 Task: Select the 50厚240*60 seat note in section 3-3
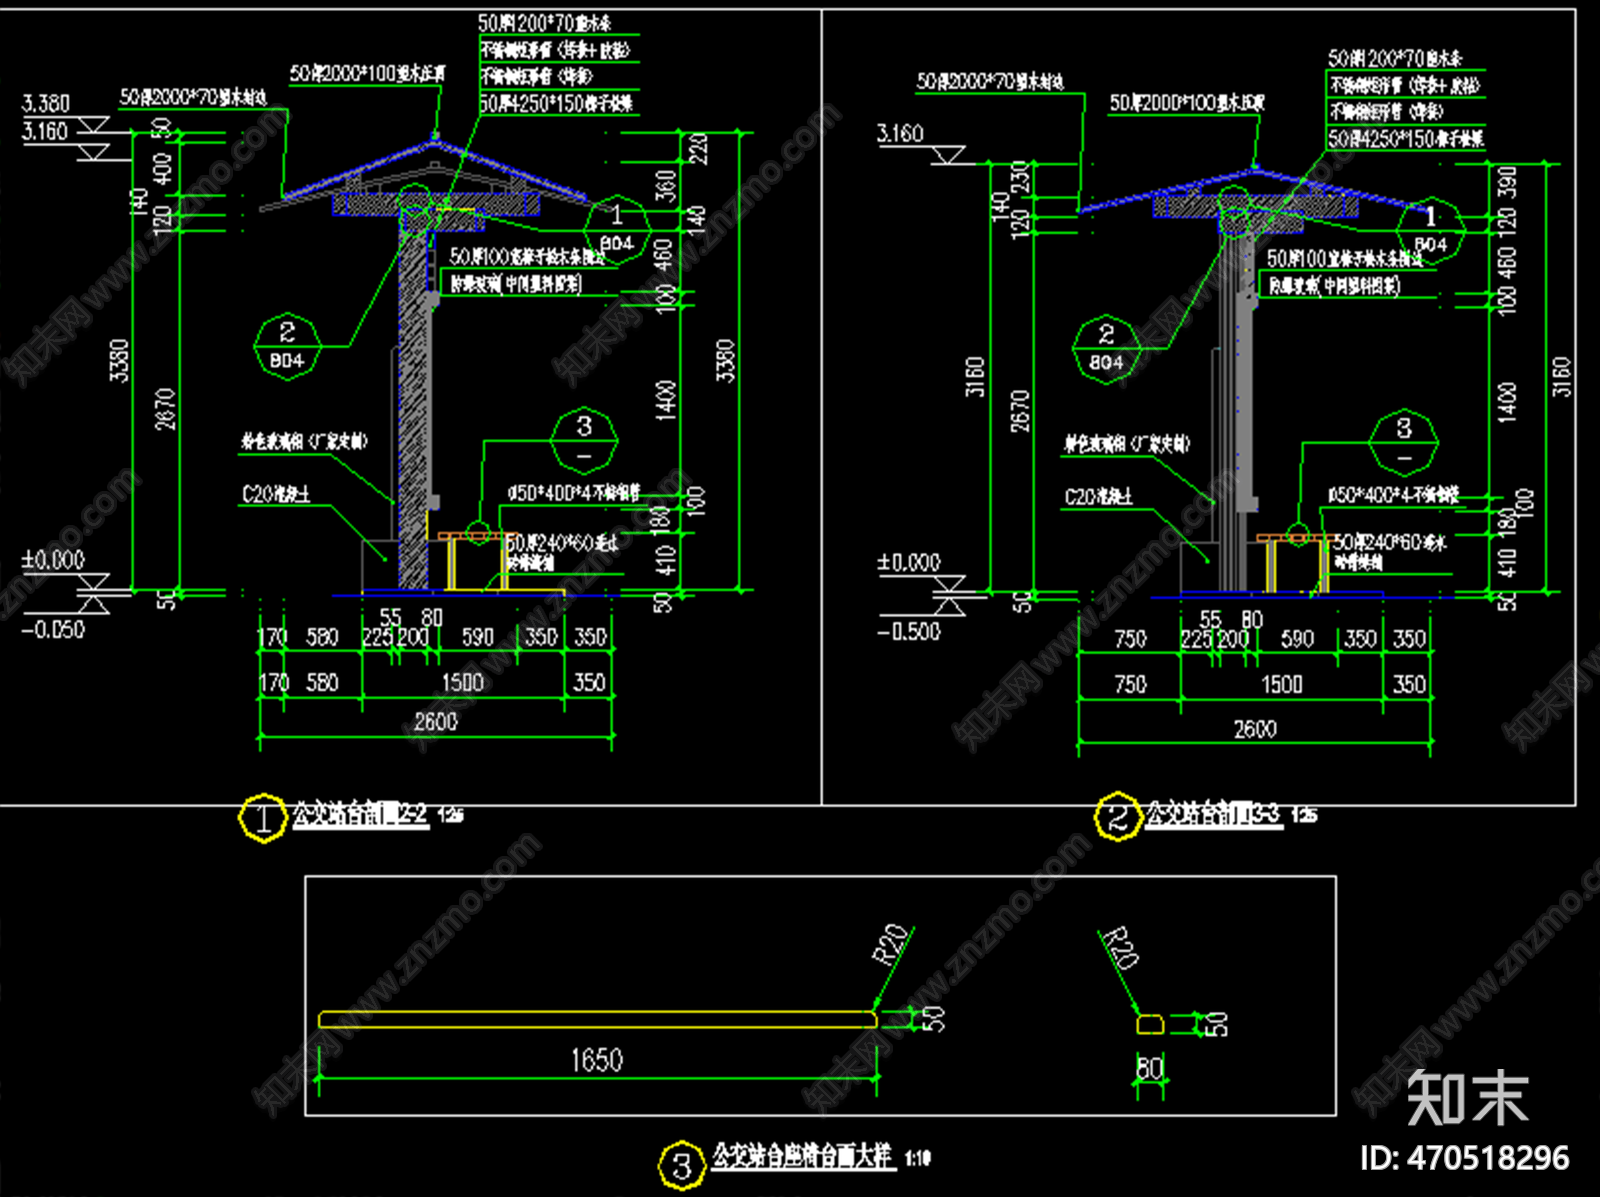(x=1390, y=543)
